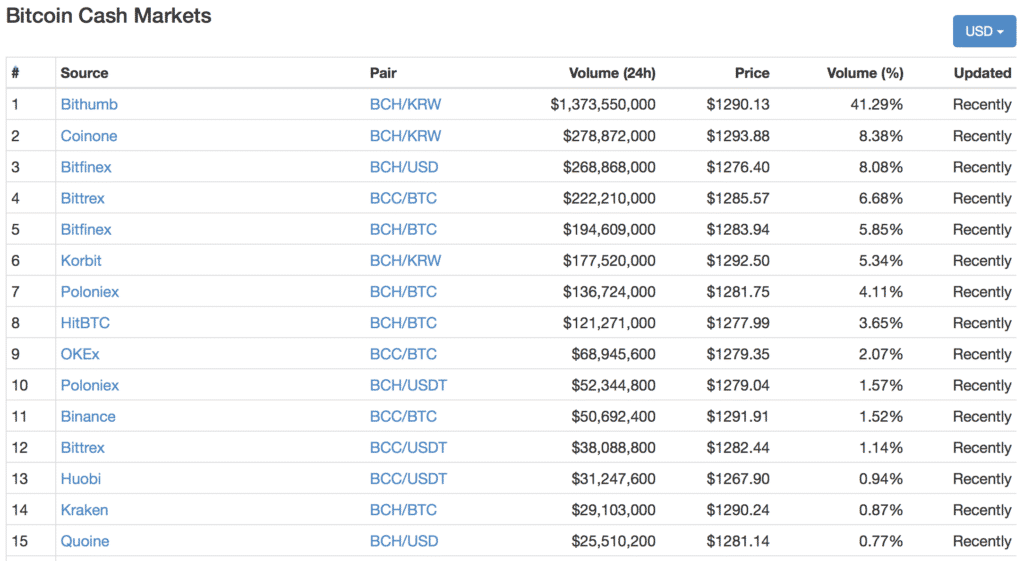Select Kraken's volume $29,103,000
The height and width of the screenshot is (561, 1024).
613,510
